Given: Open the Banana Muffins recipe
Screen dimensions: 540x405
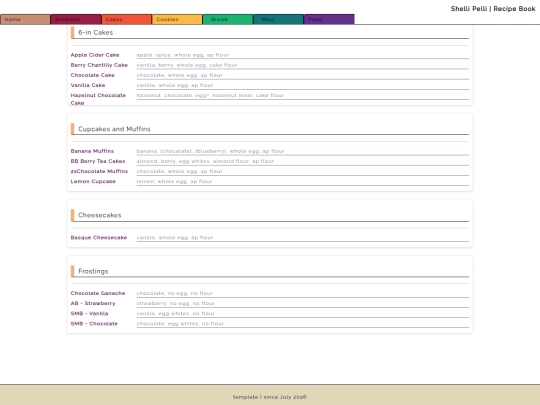Looking at the screenshot, I should (92, 151).
